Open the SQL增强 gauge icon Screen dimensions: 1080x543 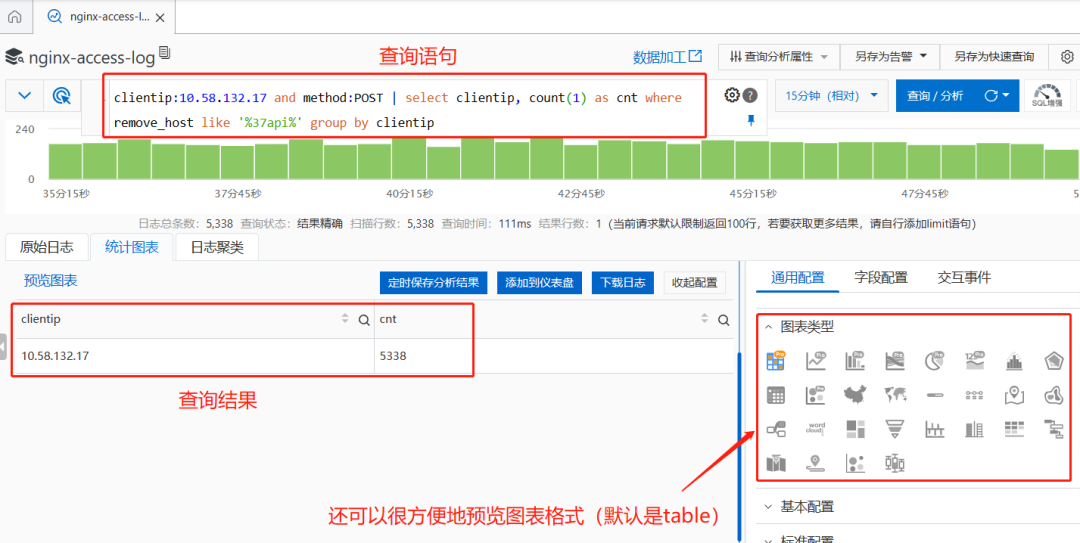coord(1047,96)
